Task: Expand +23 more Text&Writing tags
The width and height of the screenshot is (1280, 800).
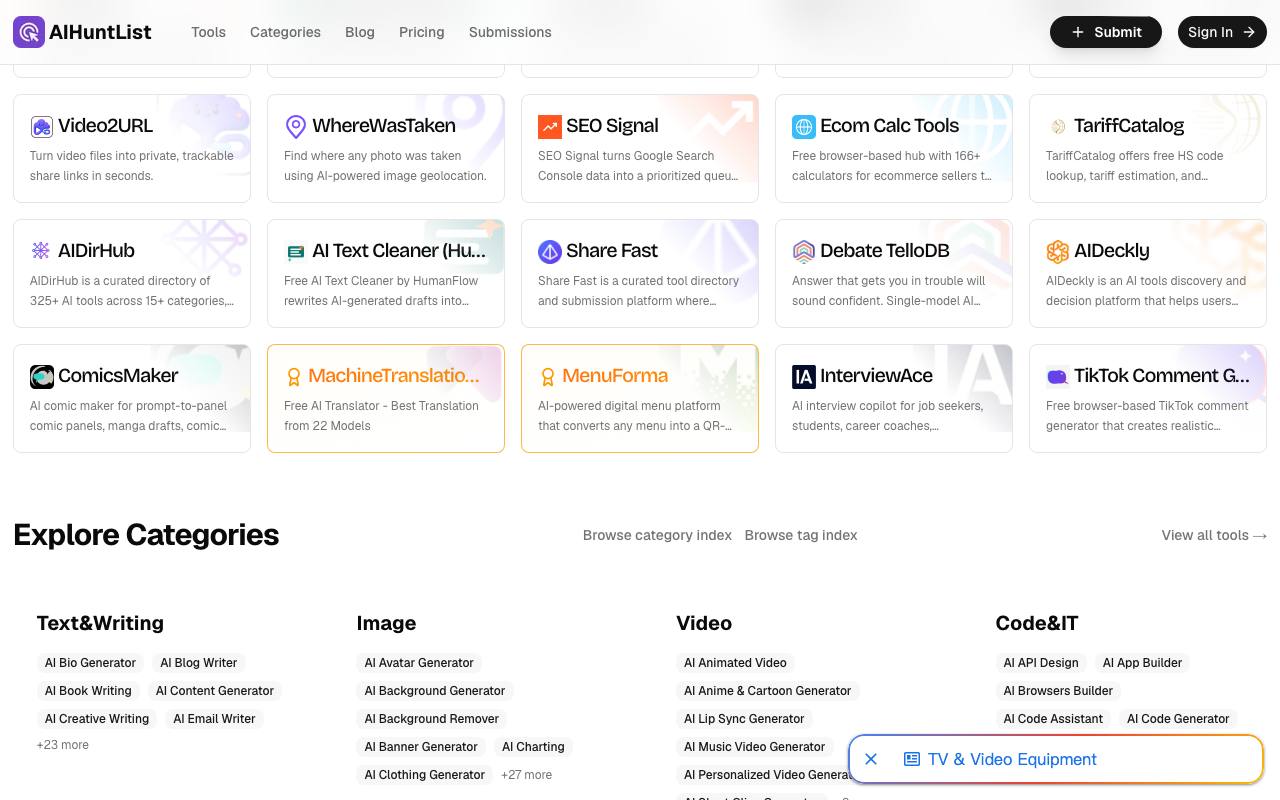Action: tap(63, 745)
